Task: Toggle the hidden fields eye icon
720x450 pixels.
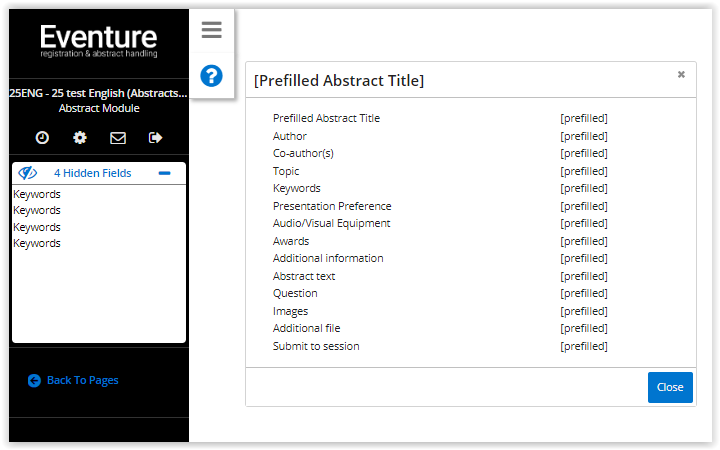Action: pos(28,173)
